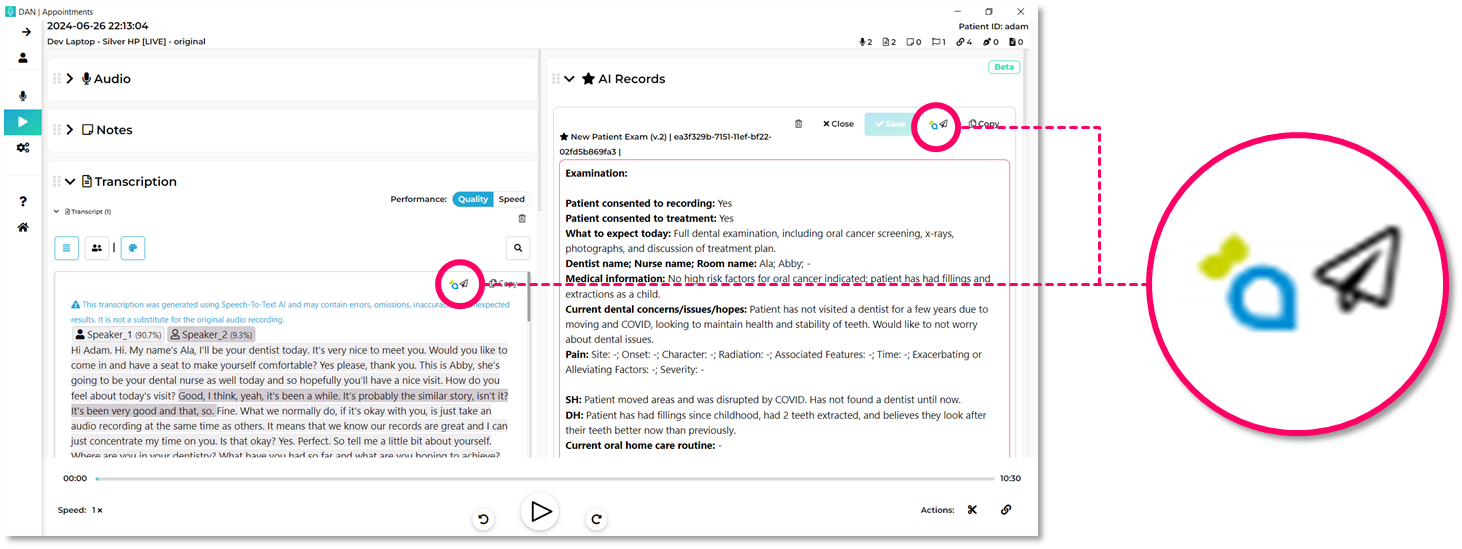1462x549 pixels.
Task: Collapse the AI Records panel
Action: 569,79
